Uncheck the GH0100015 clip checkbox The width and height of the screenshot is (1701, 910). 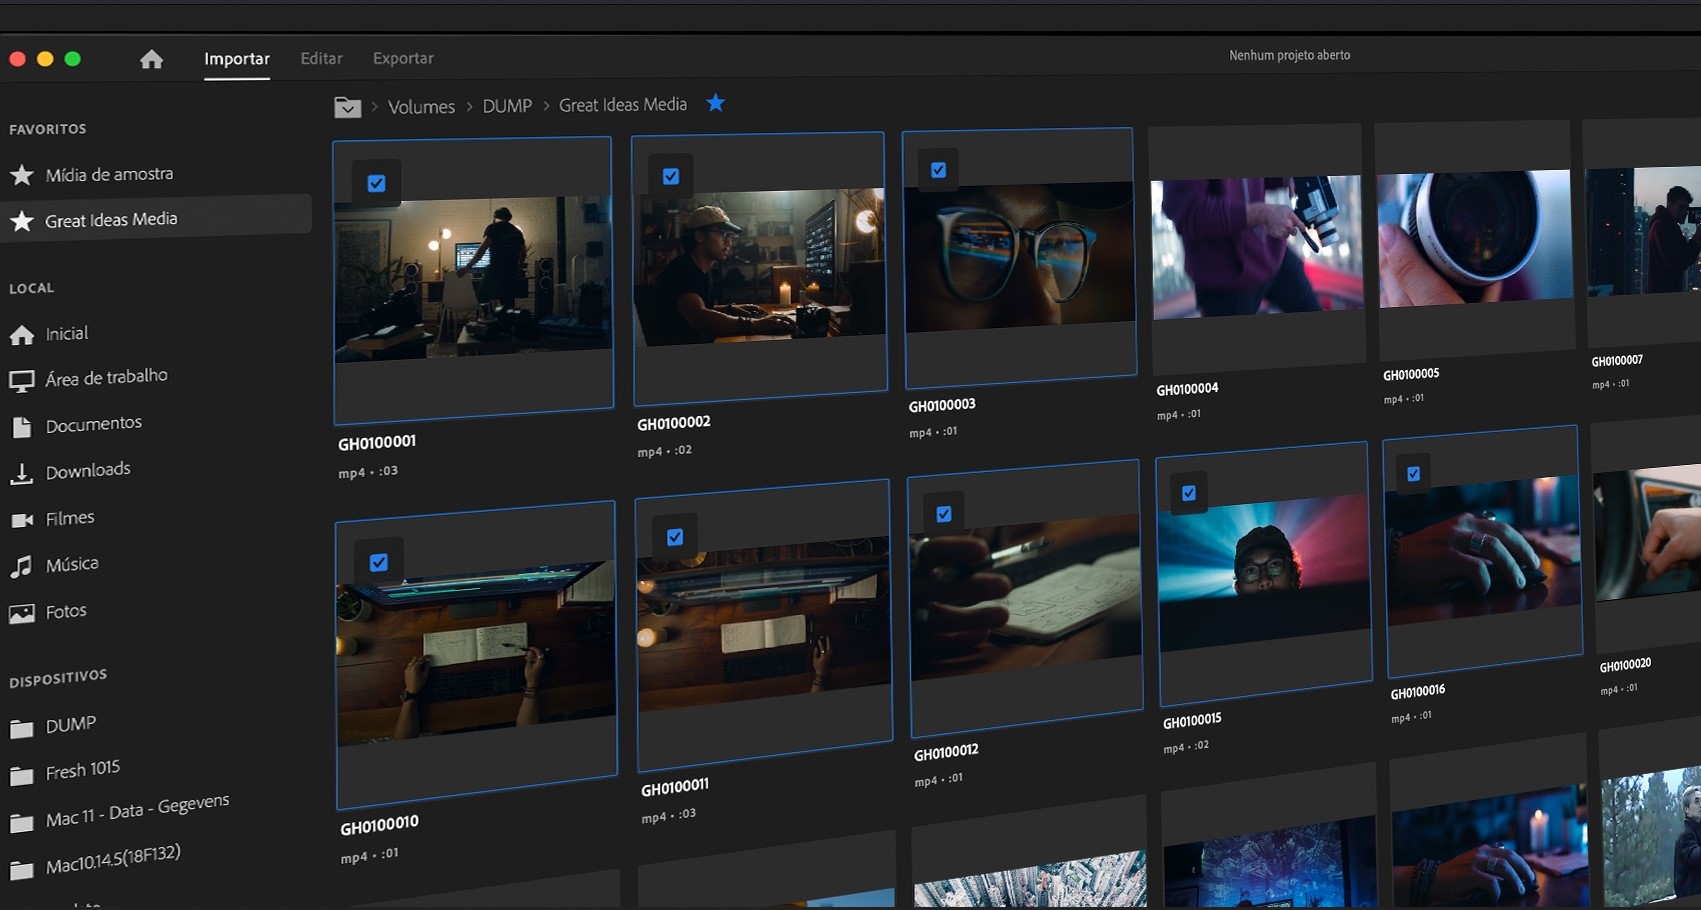[1188, 493]
